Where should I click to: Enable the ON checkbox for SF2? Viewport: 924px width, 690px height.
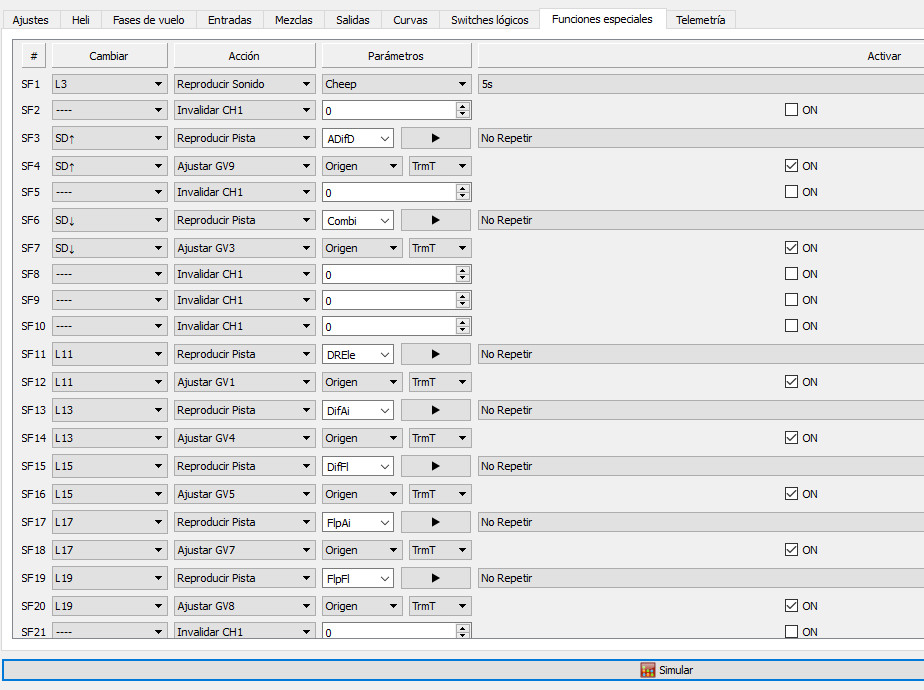coord(792,110)
